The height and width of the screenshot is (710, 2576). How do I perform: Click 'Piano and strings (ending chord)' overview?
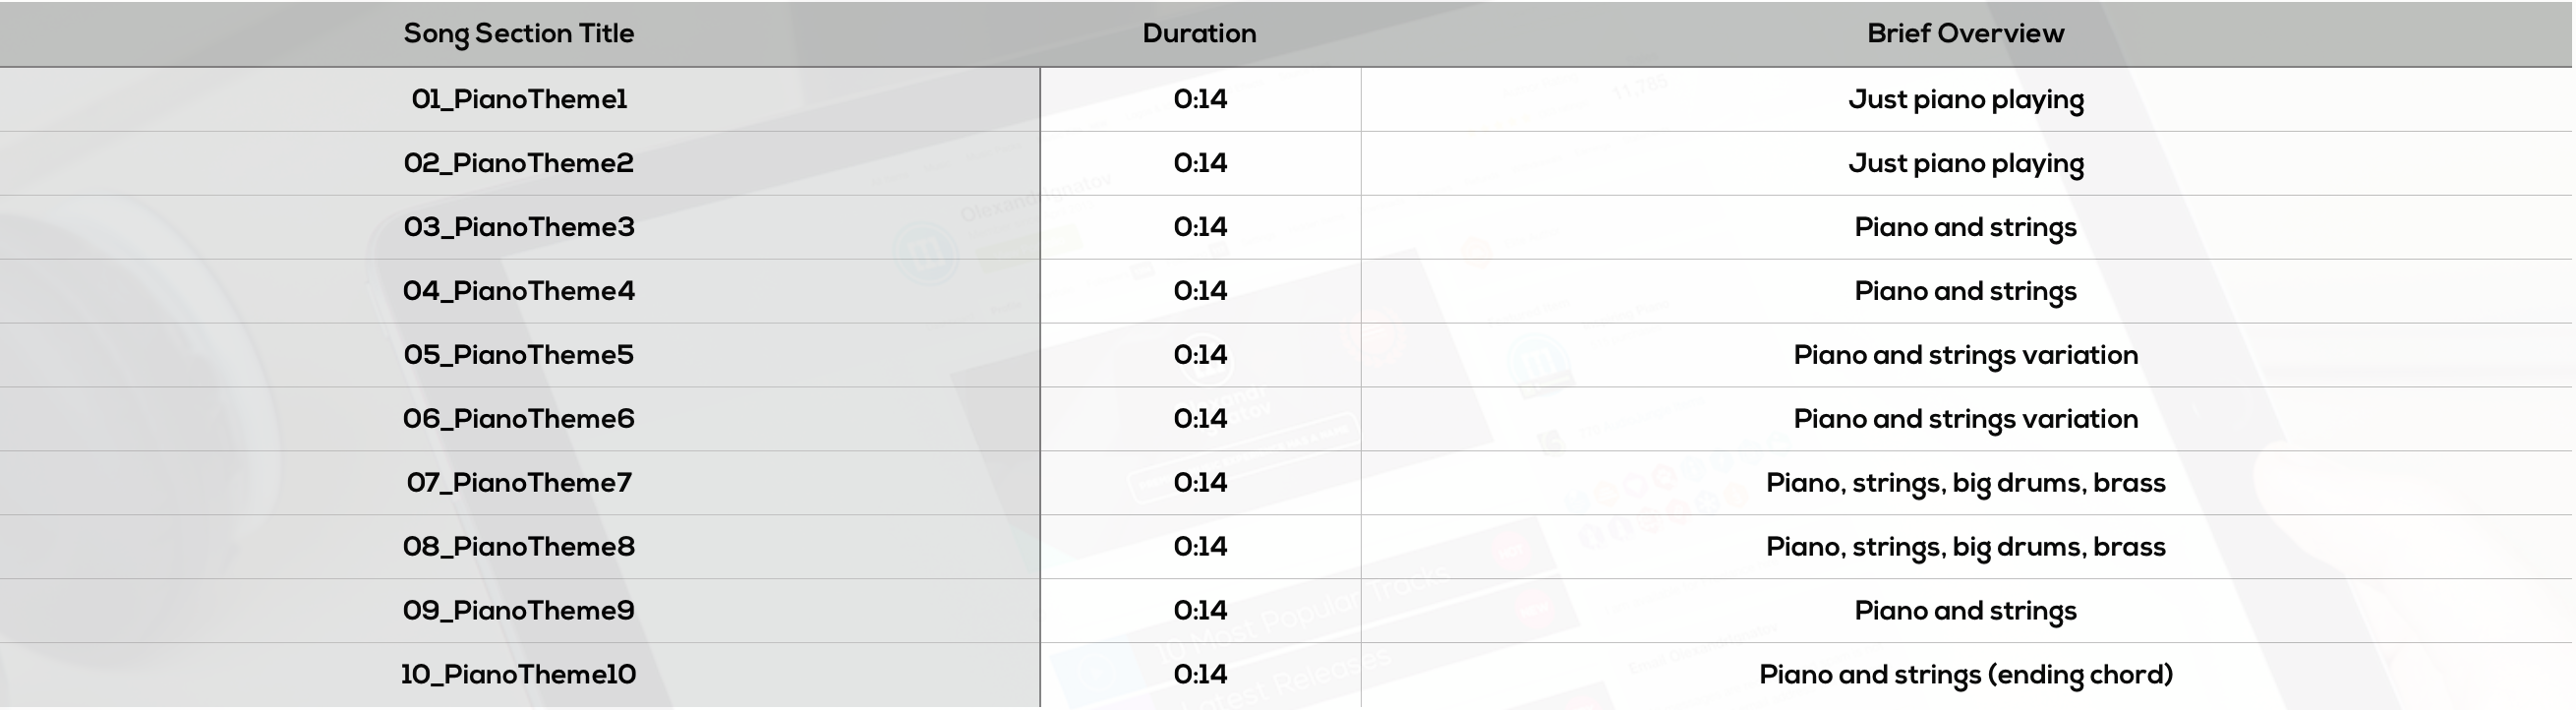point(1966,676)
